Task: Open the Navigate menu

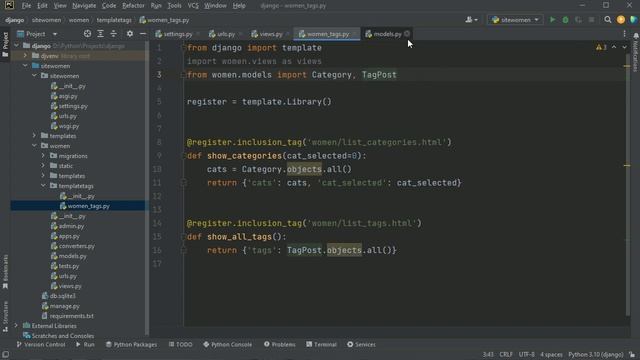Action: coord(84,6)
